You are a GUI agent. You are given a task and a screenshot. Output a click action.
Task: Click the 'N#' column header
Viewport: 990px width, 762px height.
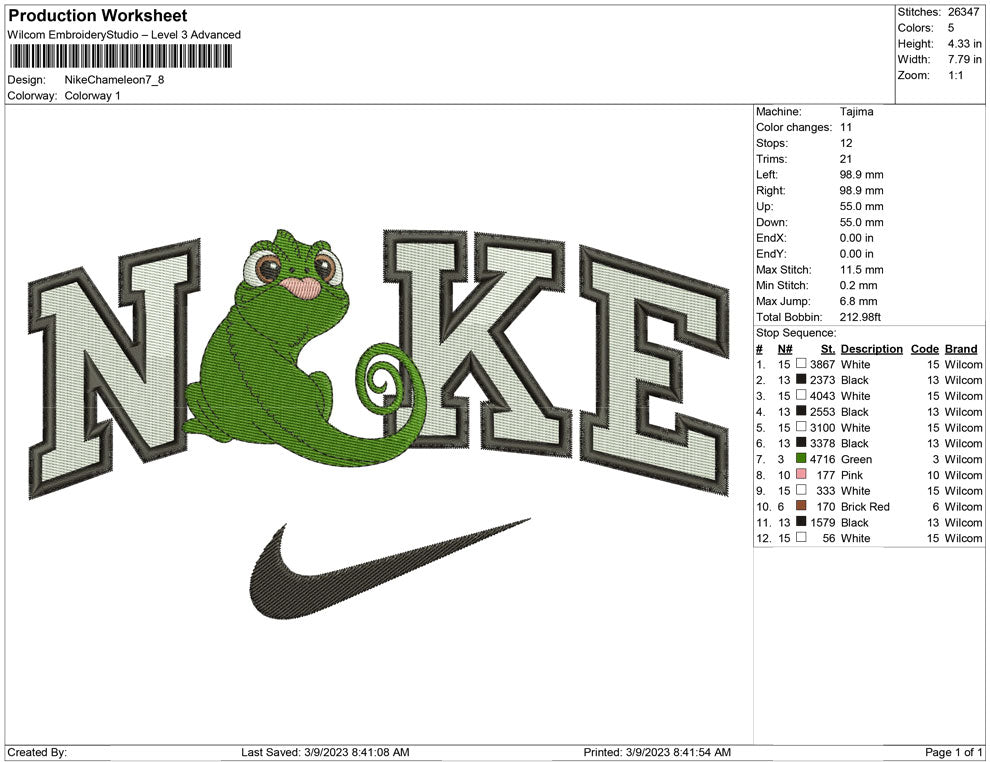pos(785,348)
